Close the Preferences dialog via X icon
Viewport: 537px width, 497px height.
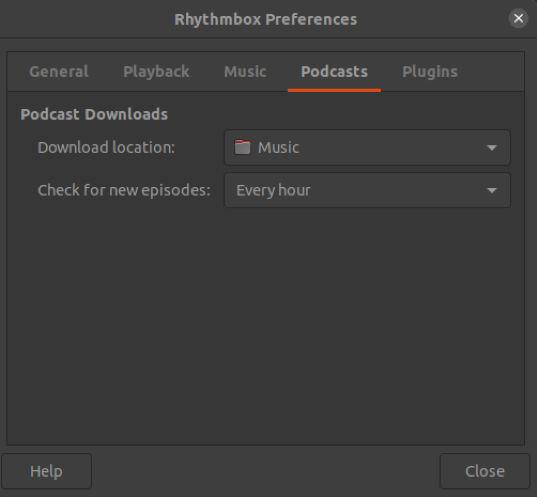pyautogui.click(x=519, y=18)
